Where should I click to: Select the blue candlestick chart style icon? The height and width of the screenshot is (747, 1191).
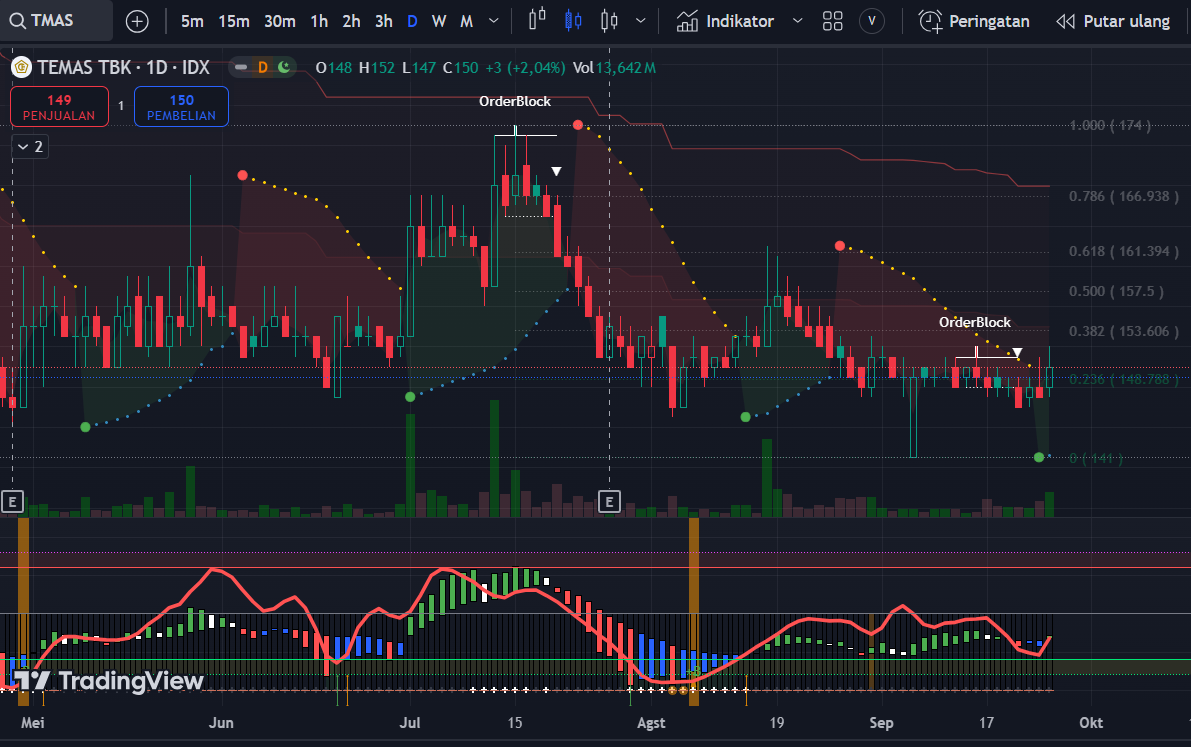[x=572, y=21]
